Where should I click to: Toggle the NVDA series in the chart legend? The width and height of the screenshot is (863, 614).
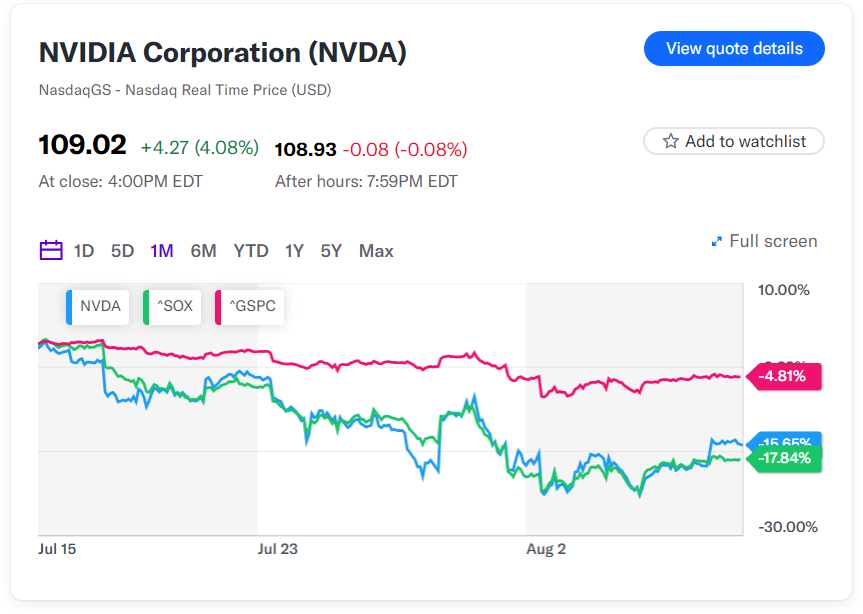click(x=97, y=307)
